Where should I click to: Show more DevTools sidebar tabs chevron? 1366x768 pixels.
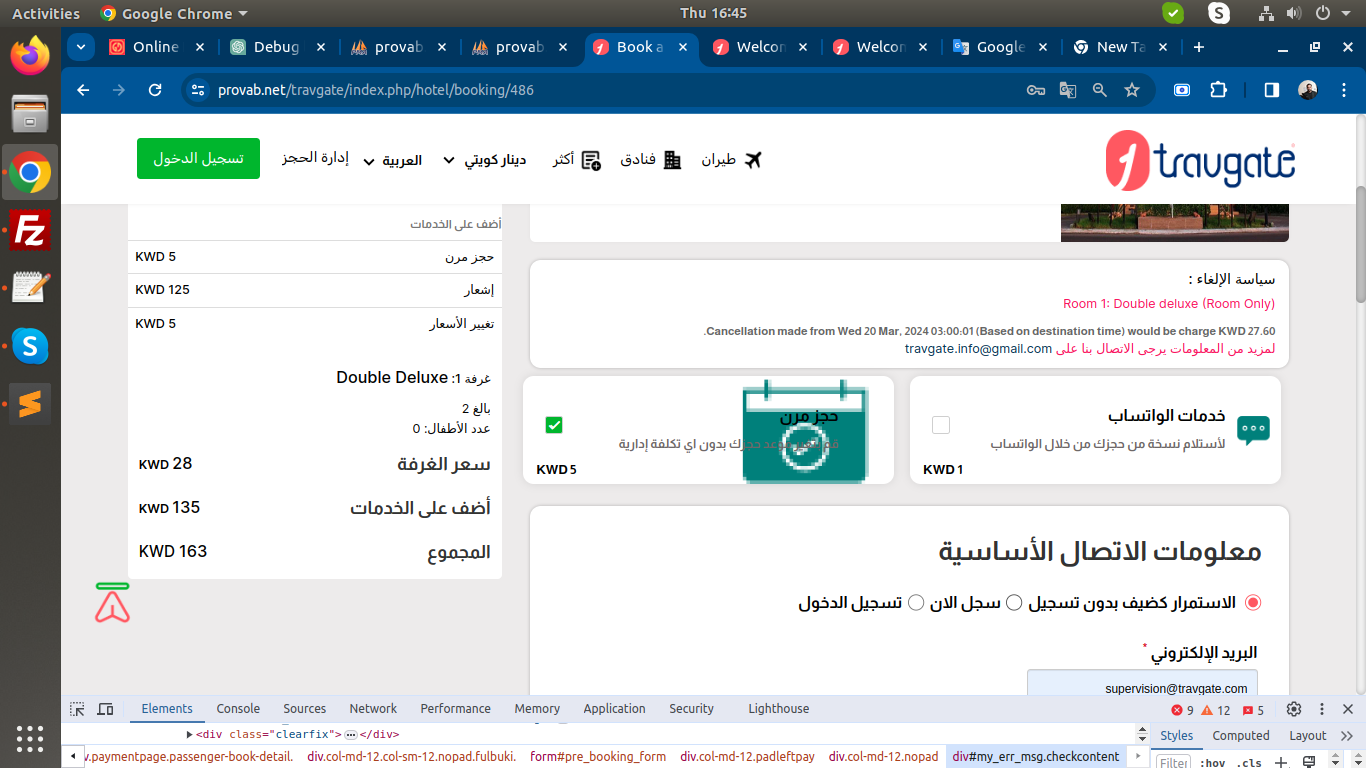point(1347,735)
